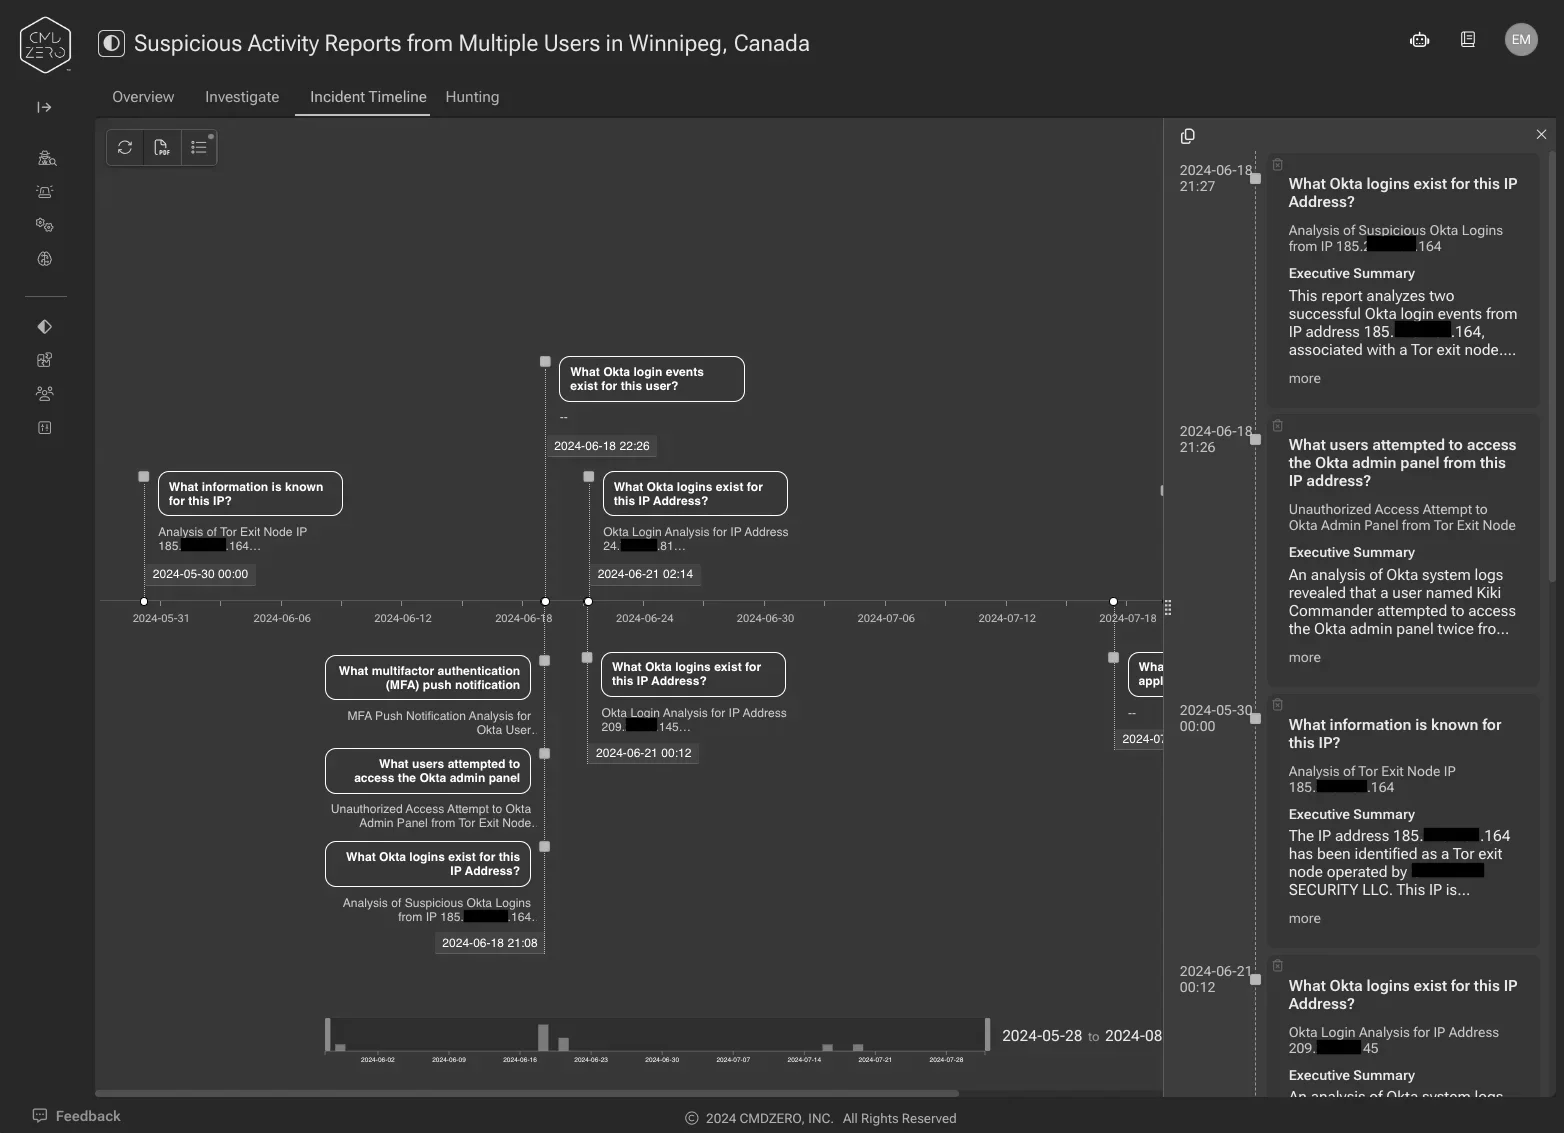
Task: Click the timeline axis dot at 2024-06-18
Action: click(x=545, y=601)
